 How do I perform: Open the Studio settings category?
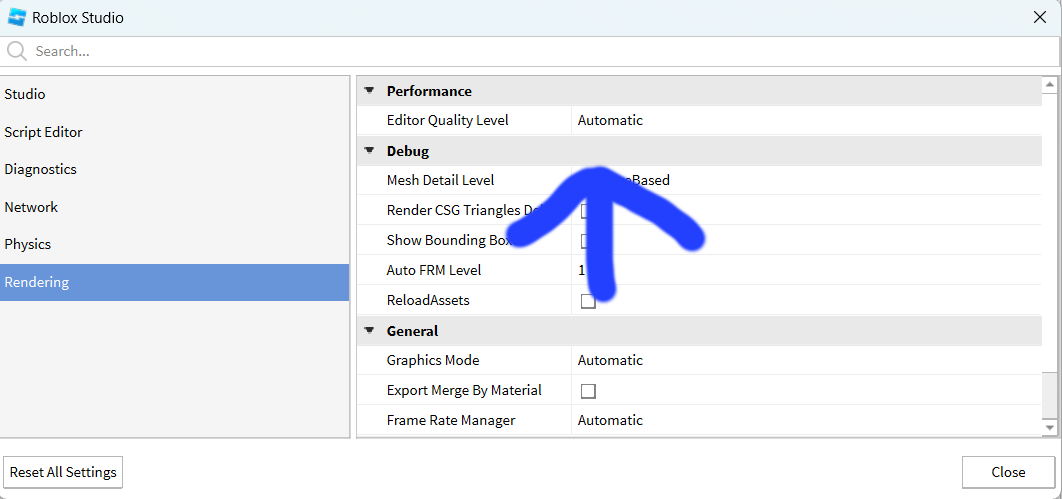tap(175, 94)
